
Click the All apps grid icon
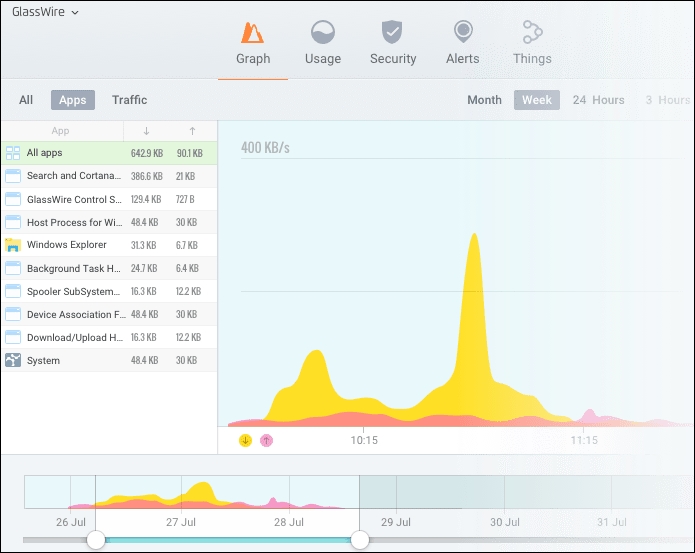(x=13, y=153)
